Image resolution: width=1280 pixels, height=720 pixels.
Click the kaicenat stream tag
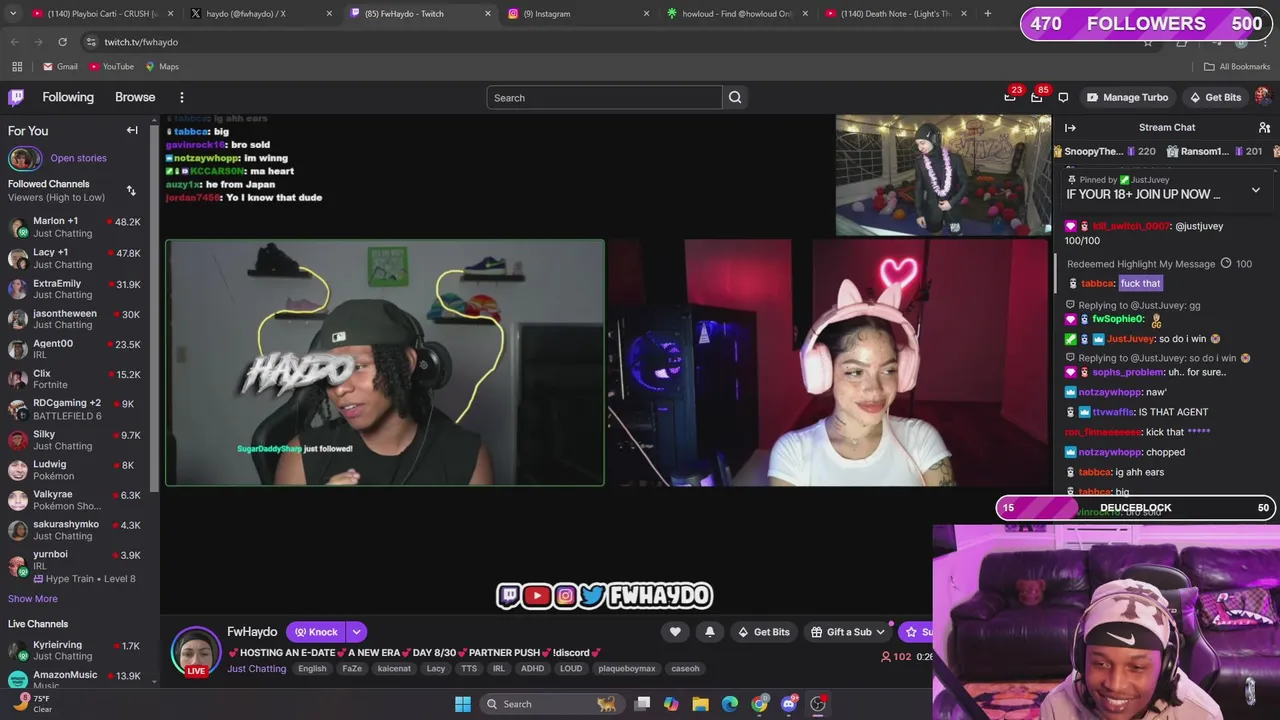coord(394,668)
